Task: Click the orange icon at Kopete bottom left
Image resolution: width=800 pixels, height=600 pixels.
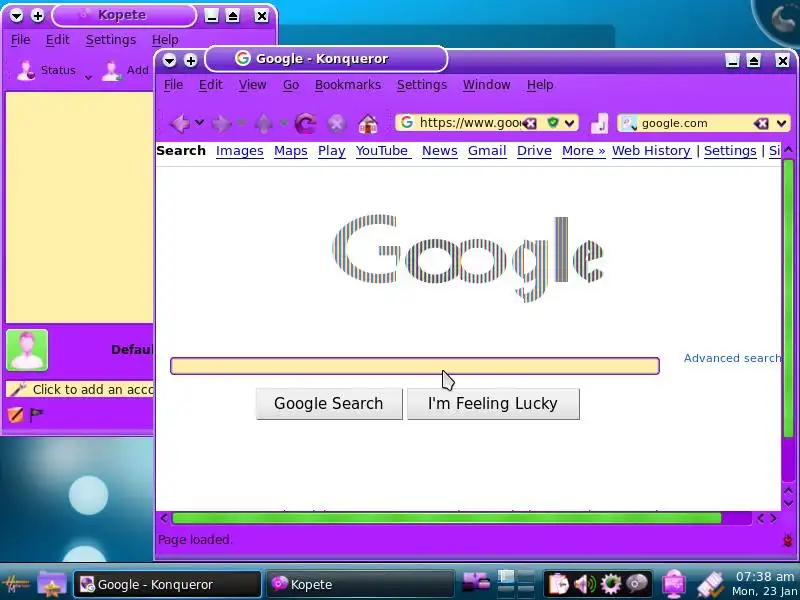Action: [x=15, y=415]
